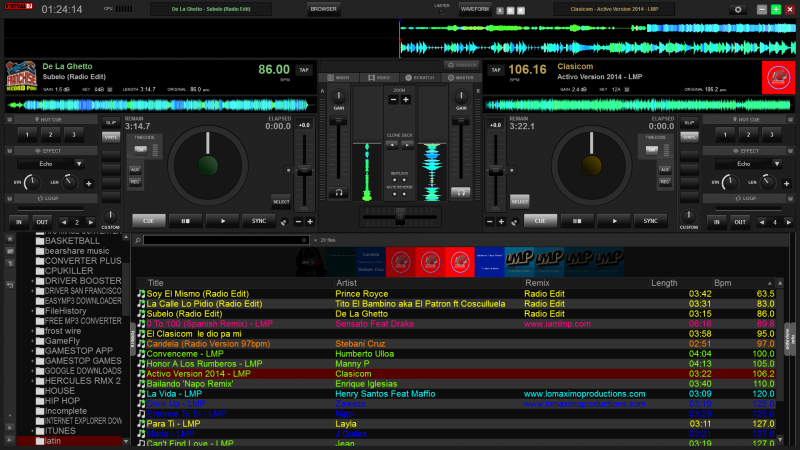The image size is (800, 450).
Task: Click the pitch plus icon on left deck
Action: pyautogui.click(x=310, y=221)
